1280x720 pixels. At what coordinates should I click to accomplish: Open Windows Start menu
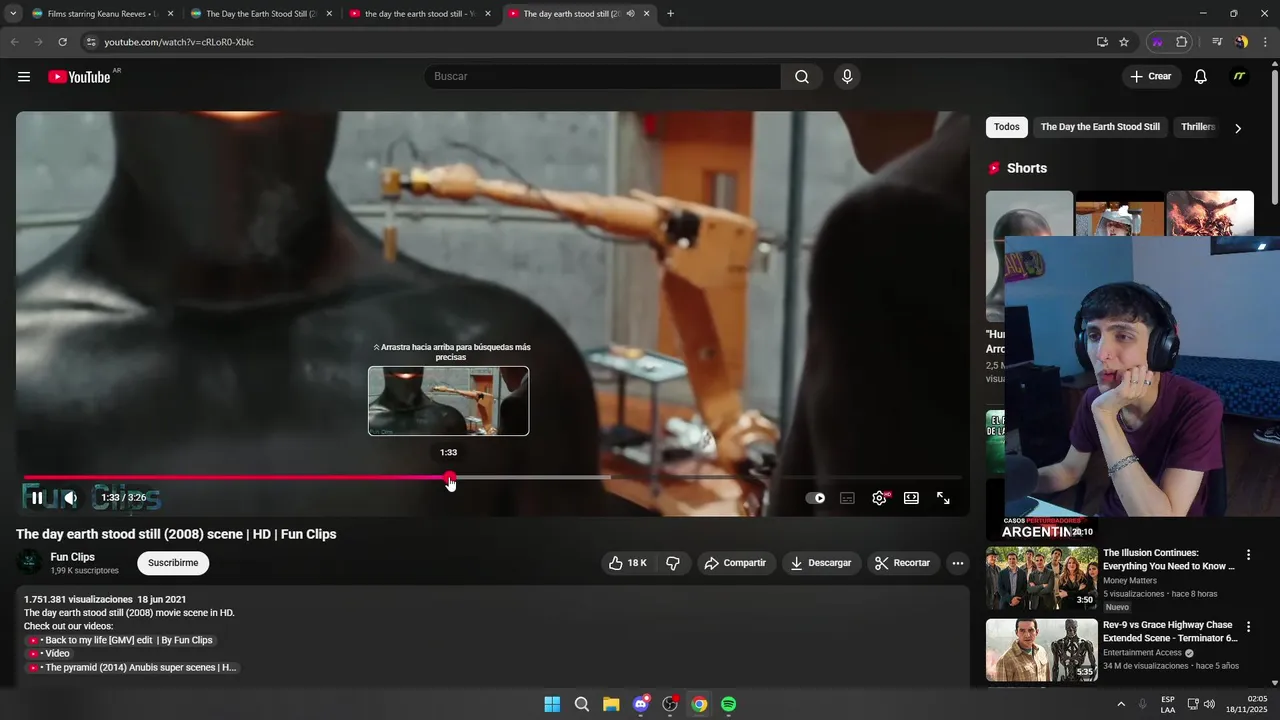pyautogui.click(x=552, y=704)
